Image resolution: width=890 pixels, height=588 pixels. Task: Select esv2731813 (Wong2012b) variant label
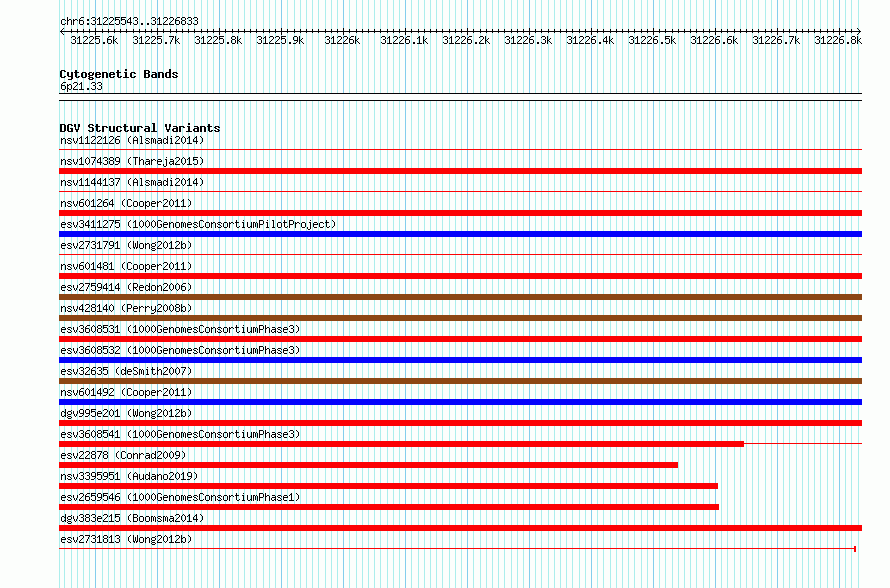pyautogui.click(x=126, y=539)
